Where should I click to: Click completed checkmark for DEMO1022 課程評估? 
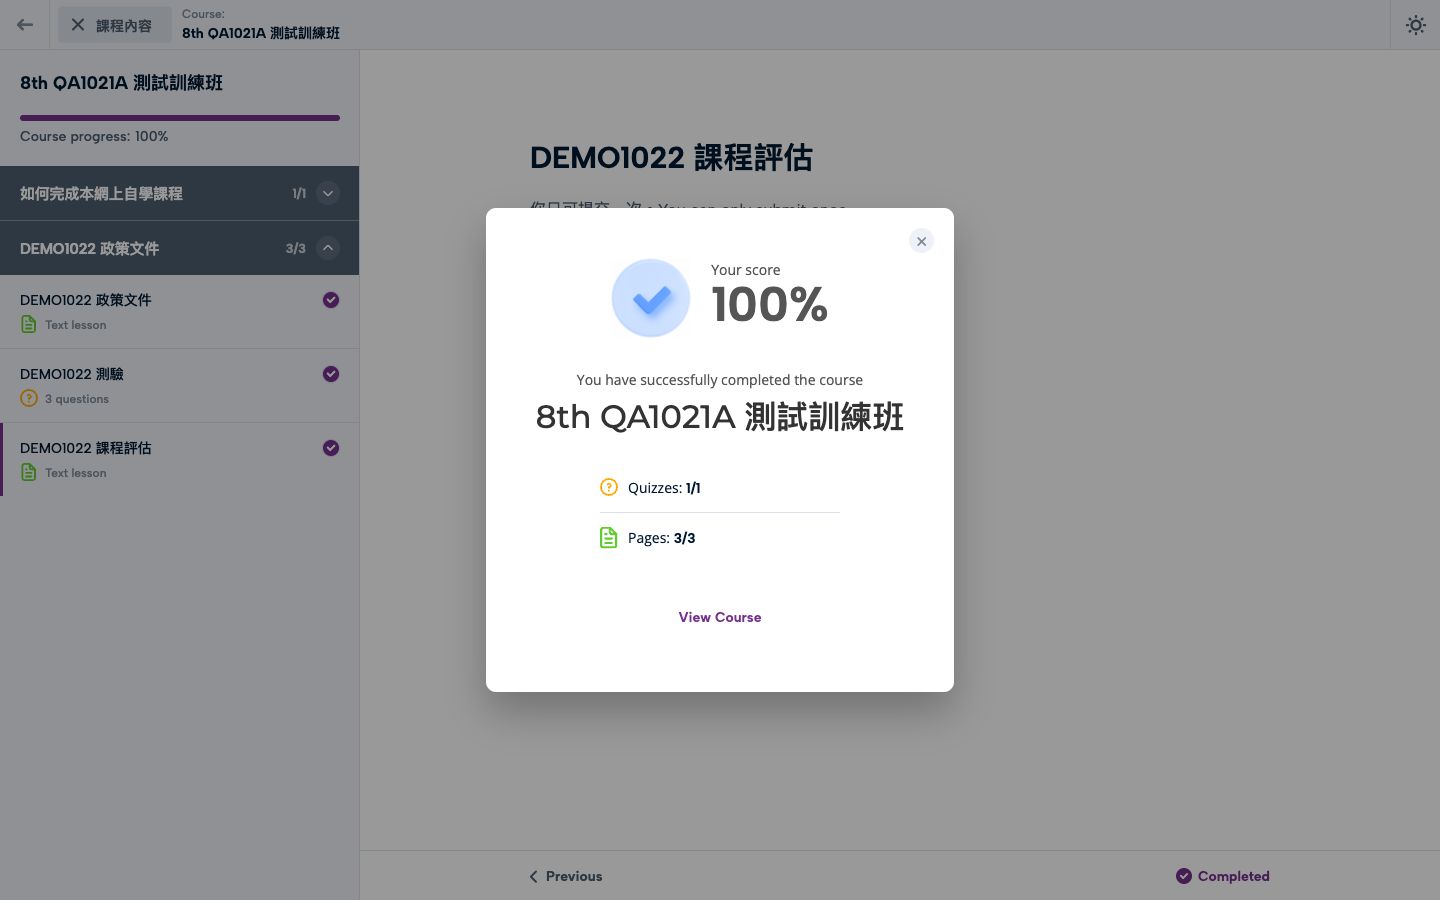(x=331, y=448)
